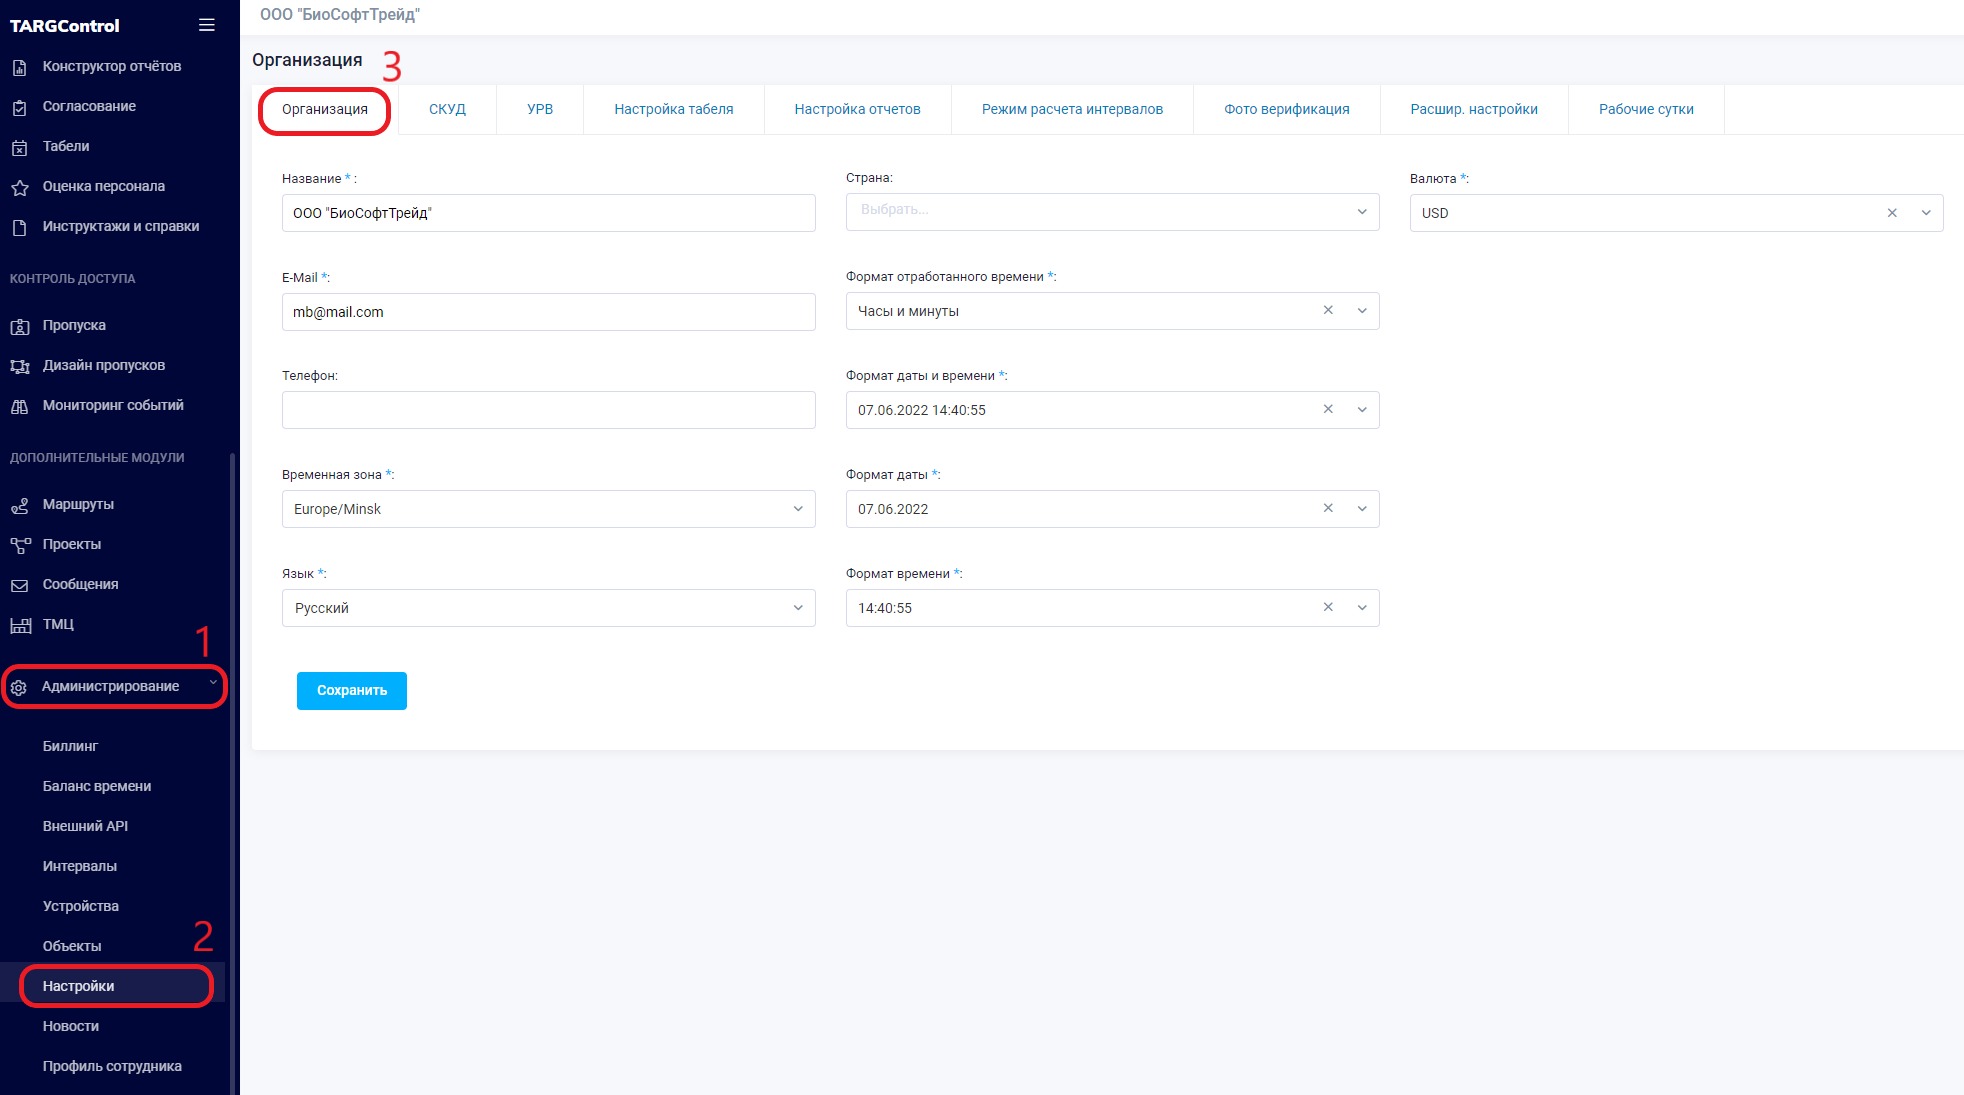Click the Согласование clipboard icon

19,107
